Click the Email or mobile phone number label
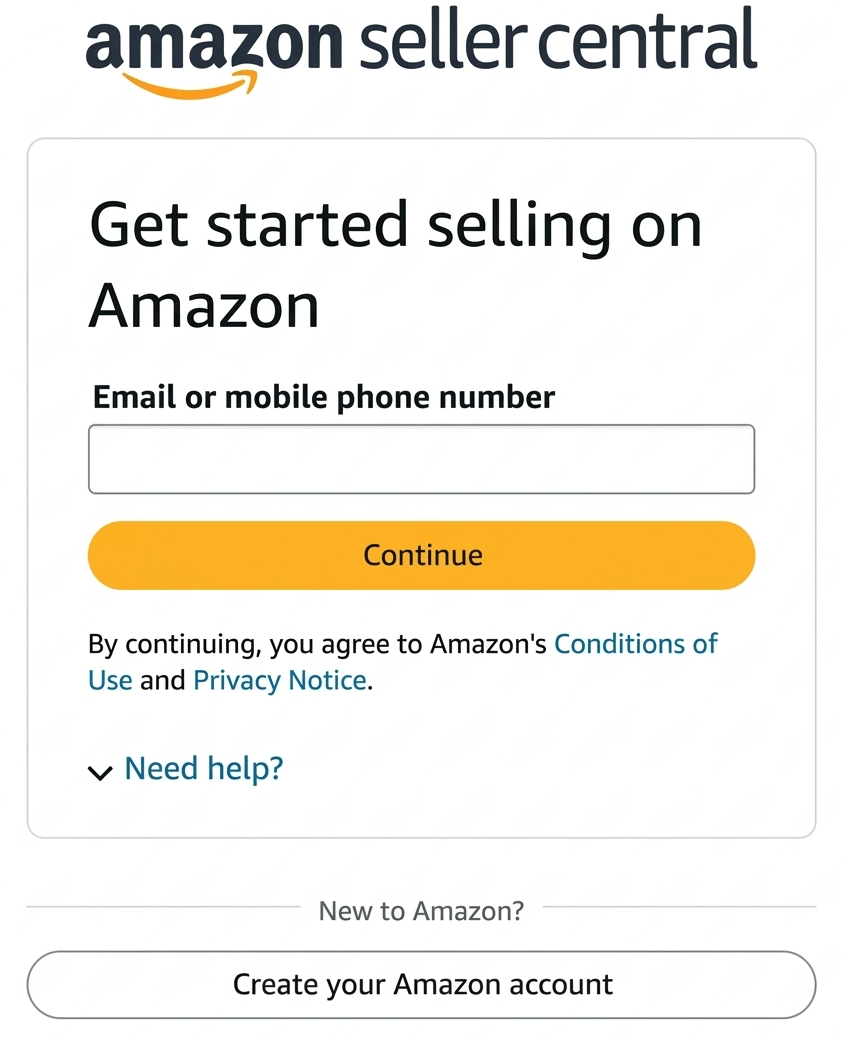The width and height of the screenshot is (845, 1038). click(322, 397)
